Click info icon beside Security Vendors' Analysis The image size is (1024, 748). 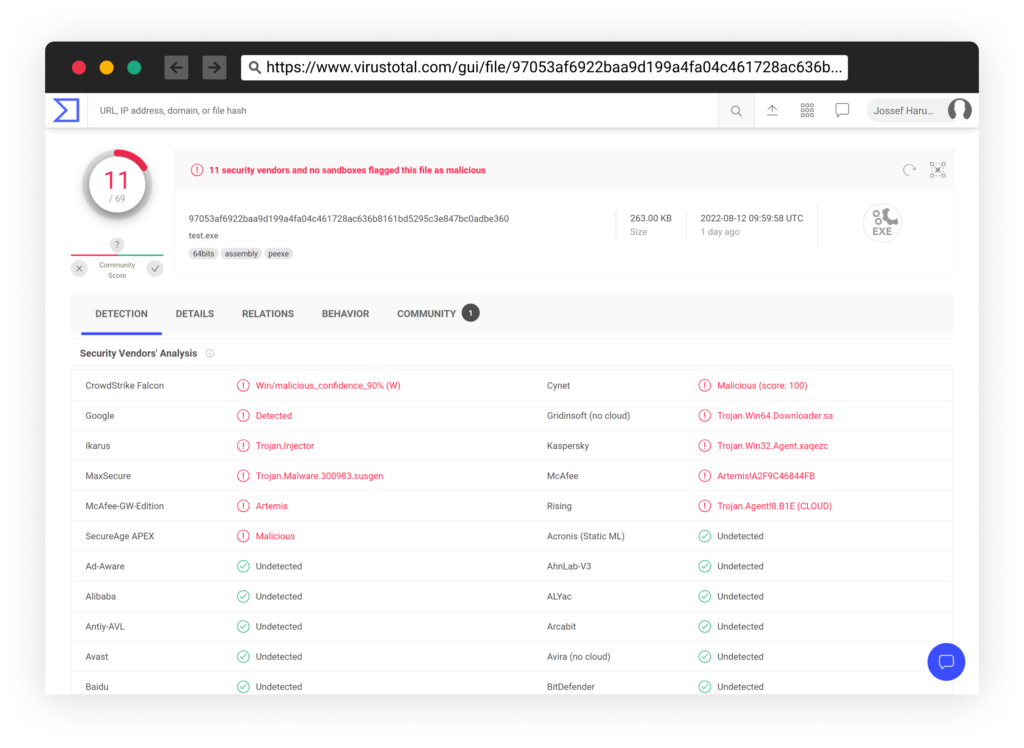(x=210, y=353)
